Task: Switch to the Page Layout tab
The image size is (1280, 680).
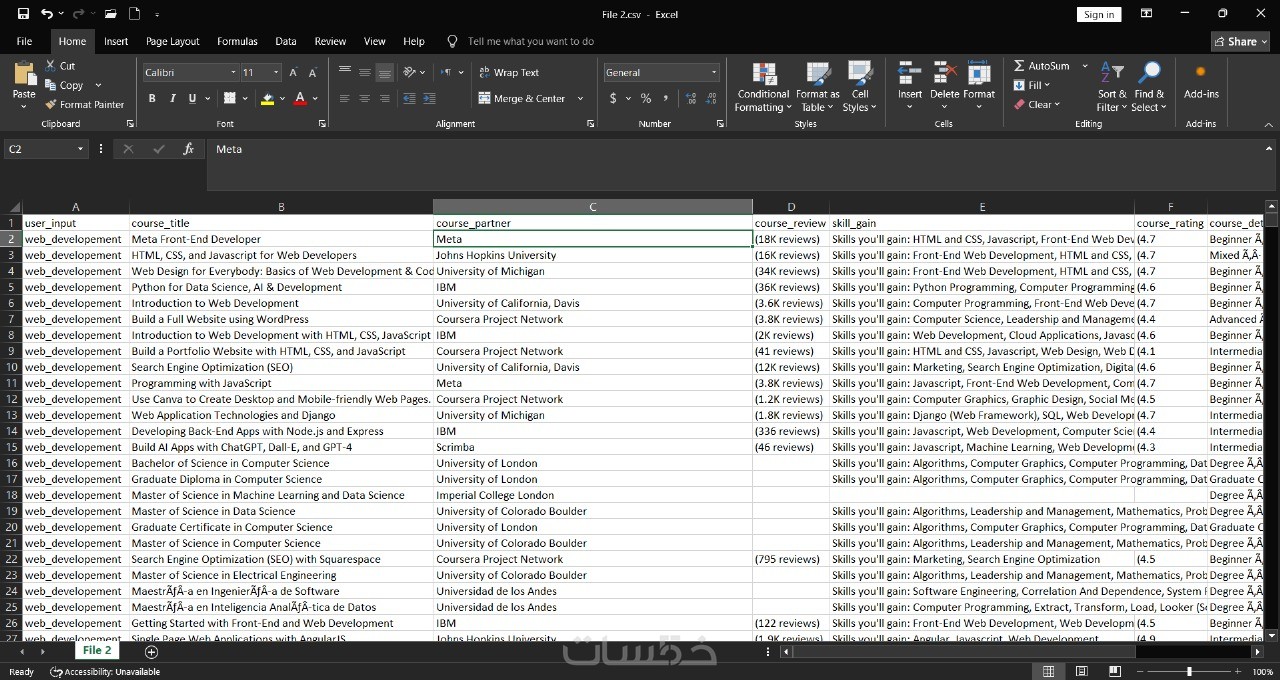Action: [172, 41]
